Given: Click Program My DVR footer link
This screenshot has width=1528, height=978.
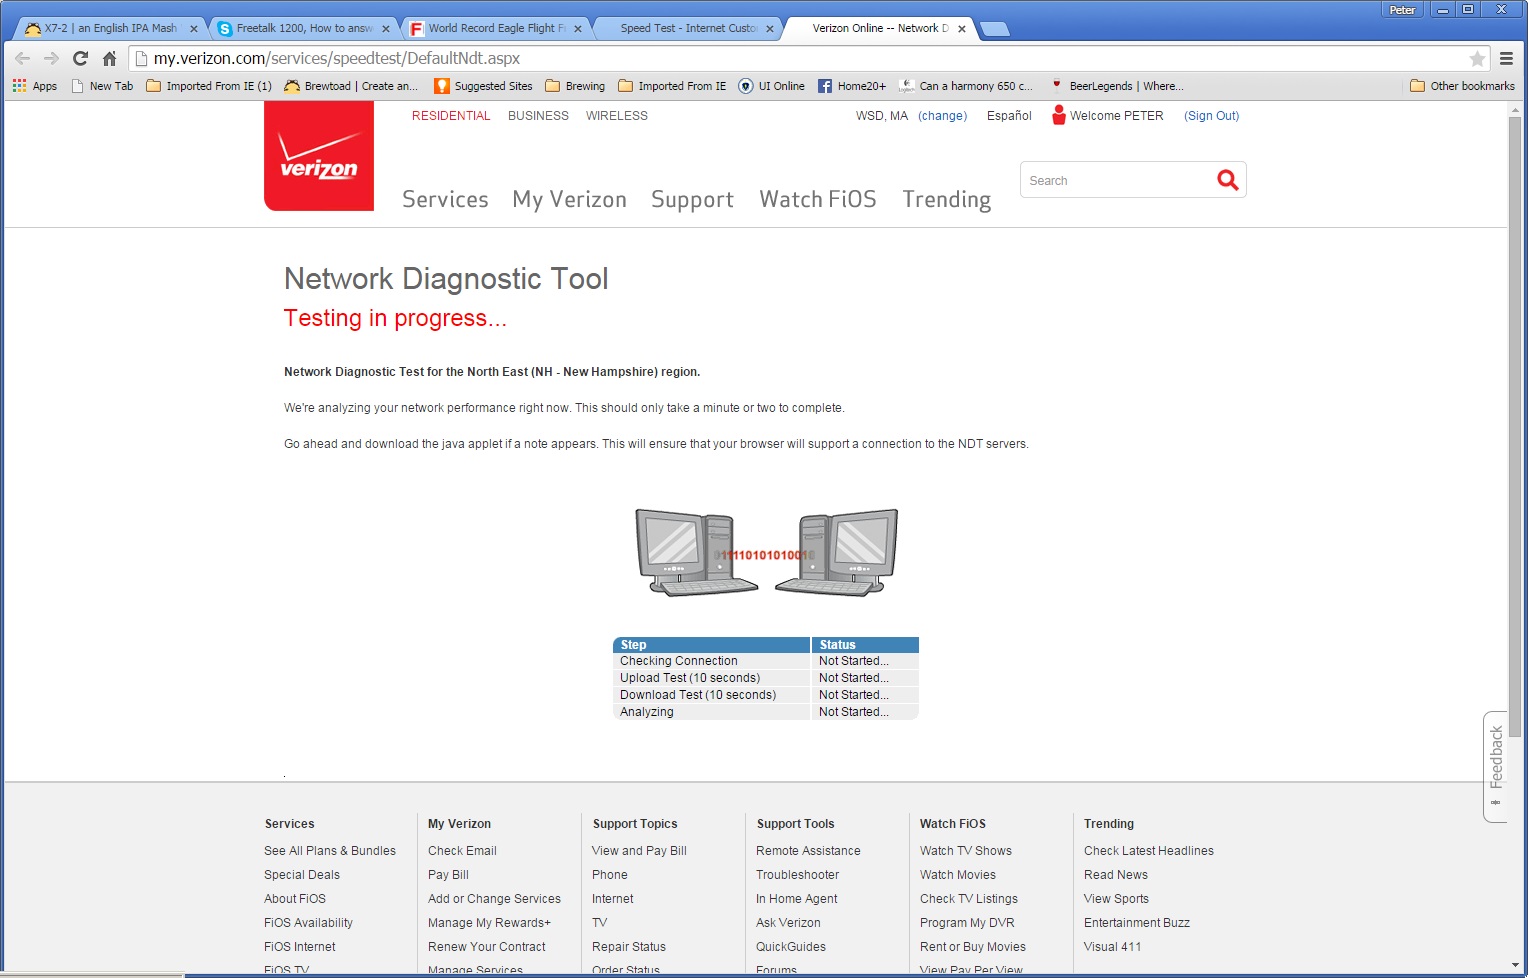Looking at the screenshot, I should point(967,923).
